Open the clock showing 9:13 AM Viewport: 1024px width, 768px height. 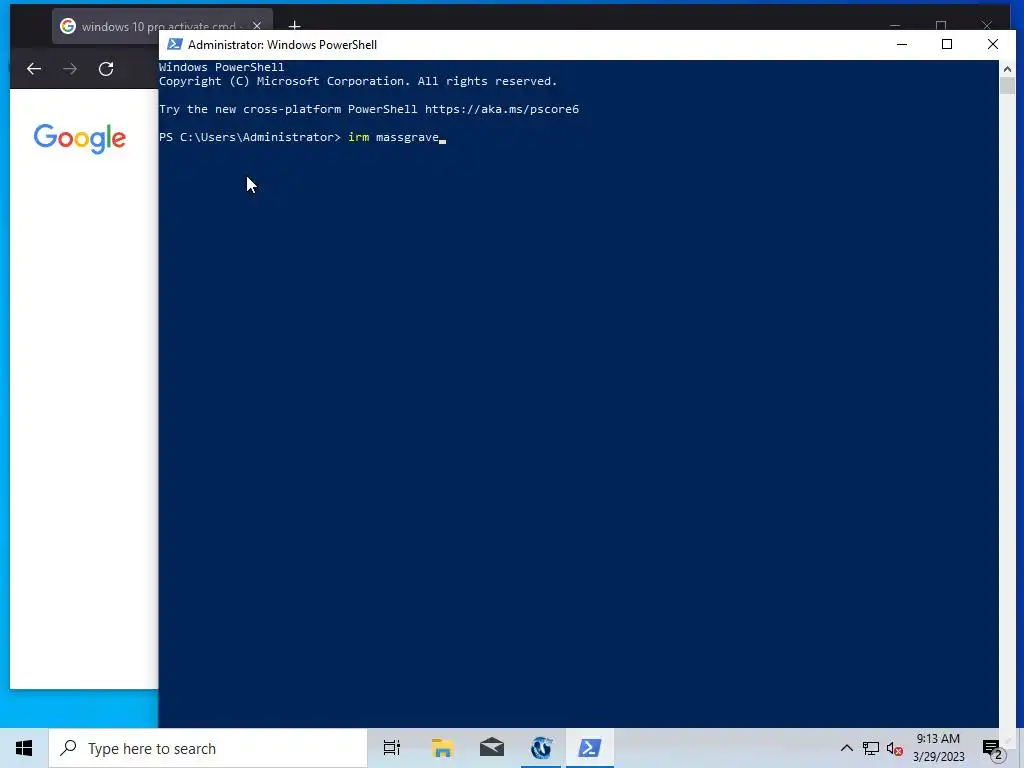[x=938, y=748]
